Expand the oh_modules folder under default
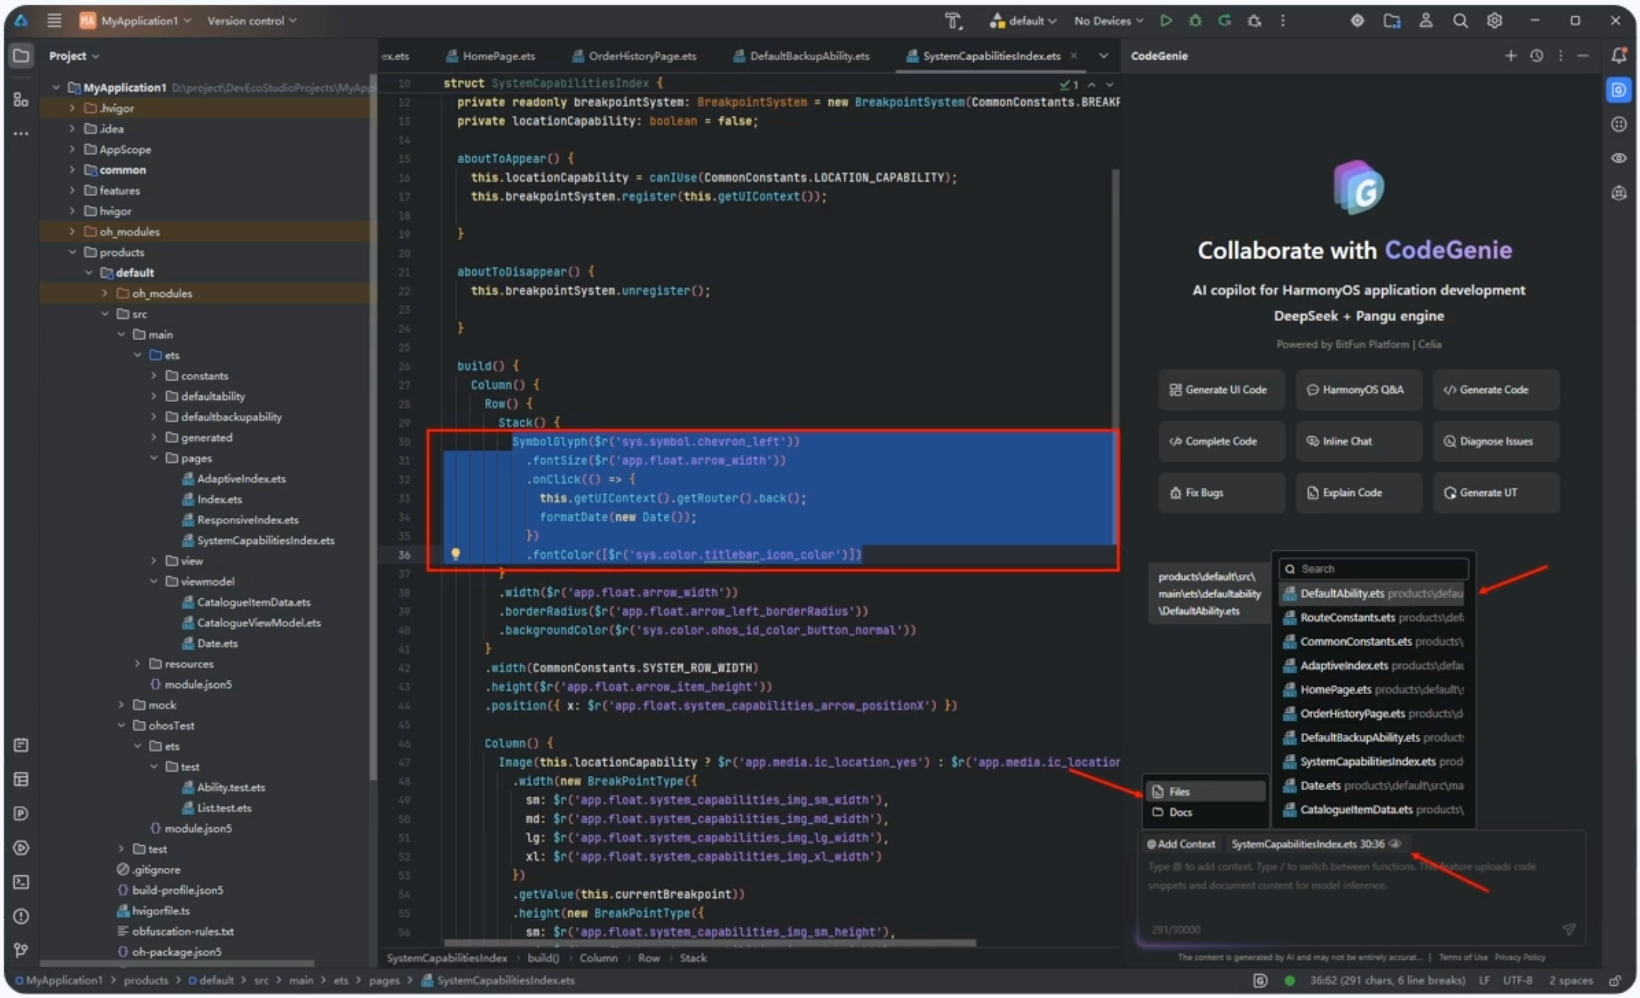This screenshot has width=1640, height=998. [x=105, y=293]
